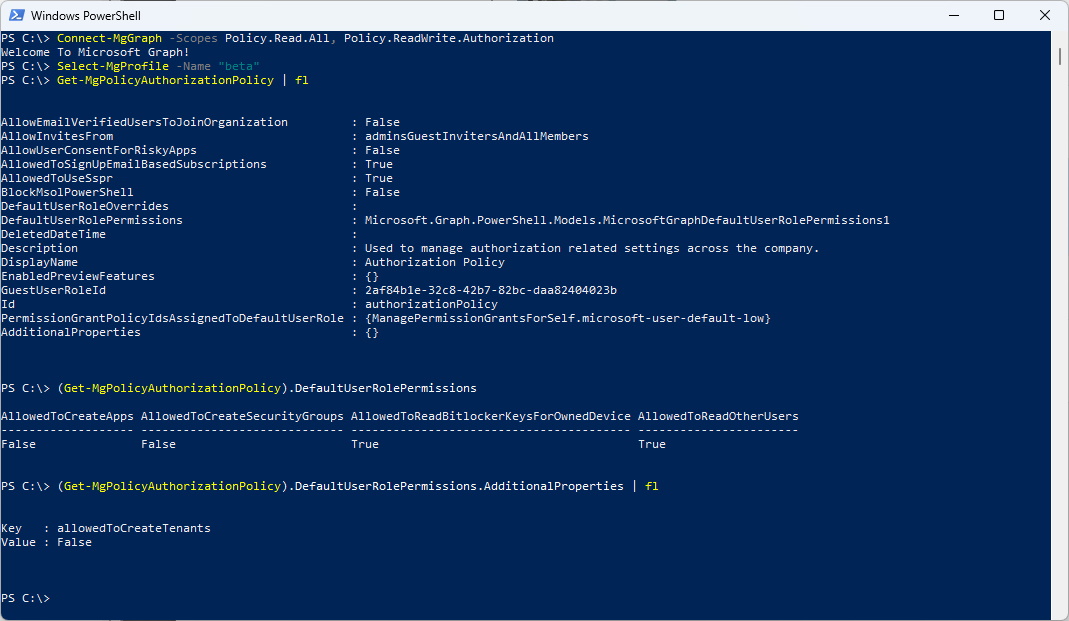This screenshot has height=621, width=1069.
Task: Click the "DisplayName" property name
Action: click(x=40, y=262)
